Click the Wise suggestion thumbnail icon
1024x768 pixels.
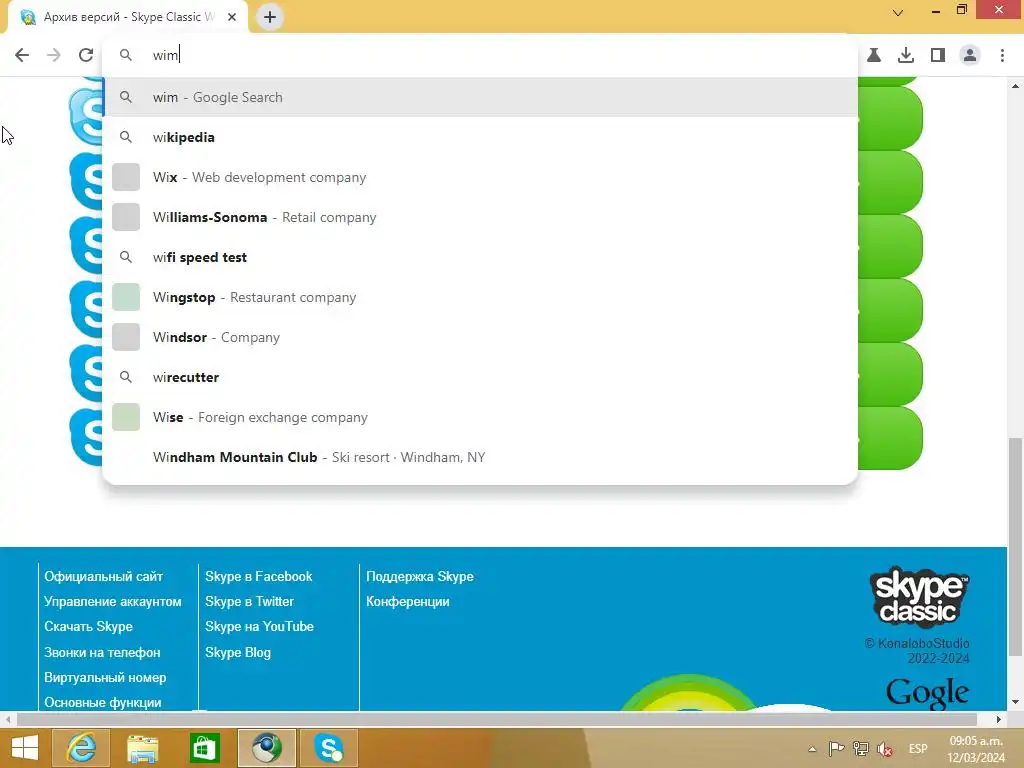tap(126, 417)
